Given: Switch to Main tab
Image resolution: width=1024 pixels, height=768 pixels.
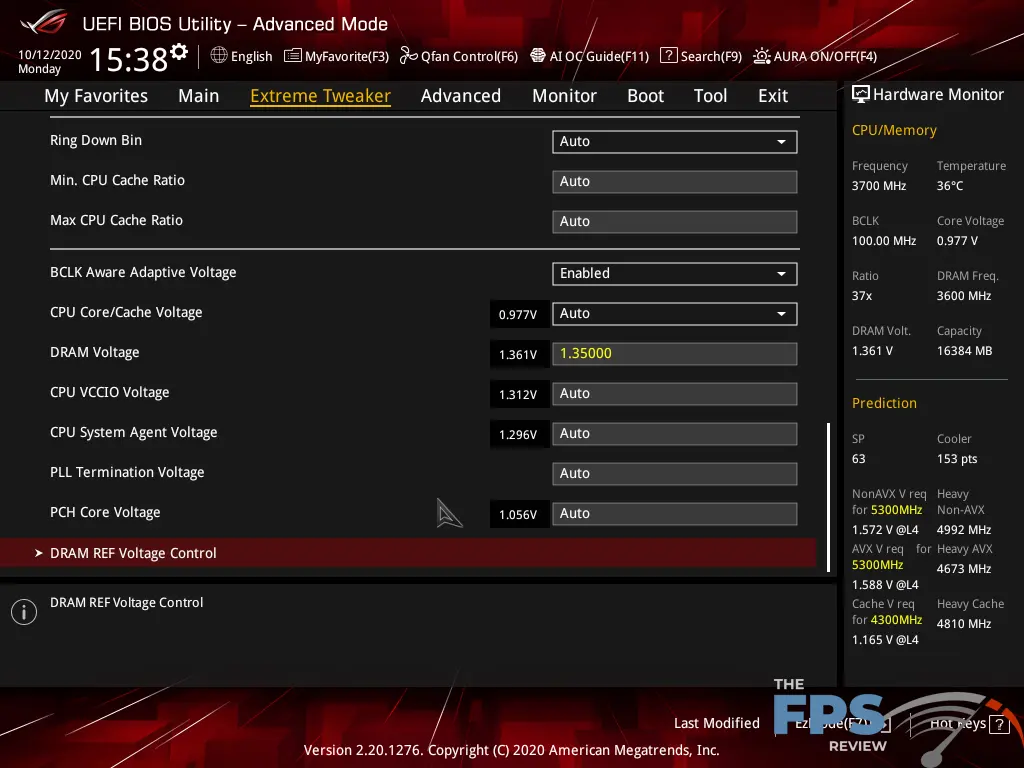Looking at the screenshot, I should pos(199,96).
